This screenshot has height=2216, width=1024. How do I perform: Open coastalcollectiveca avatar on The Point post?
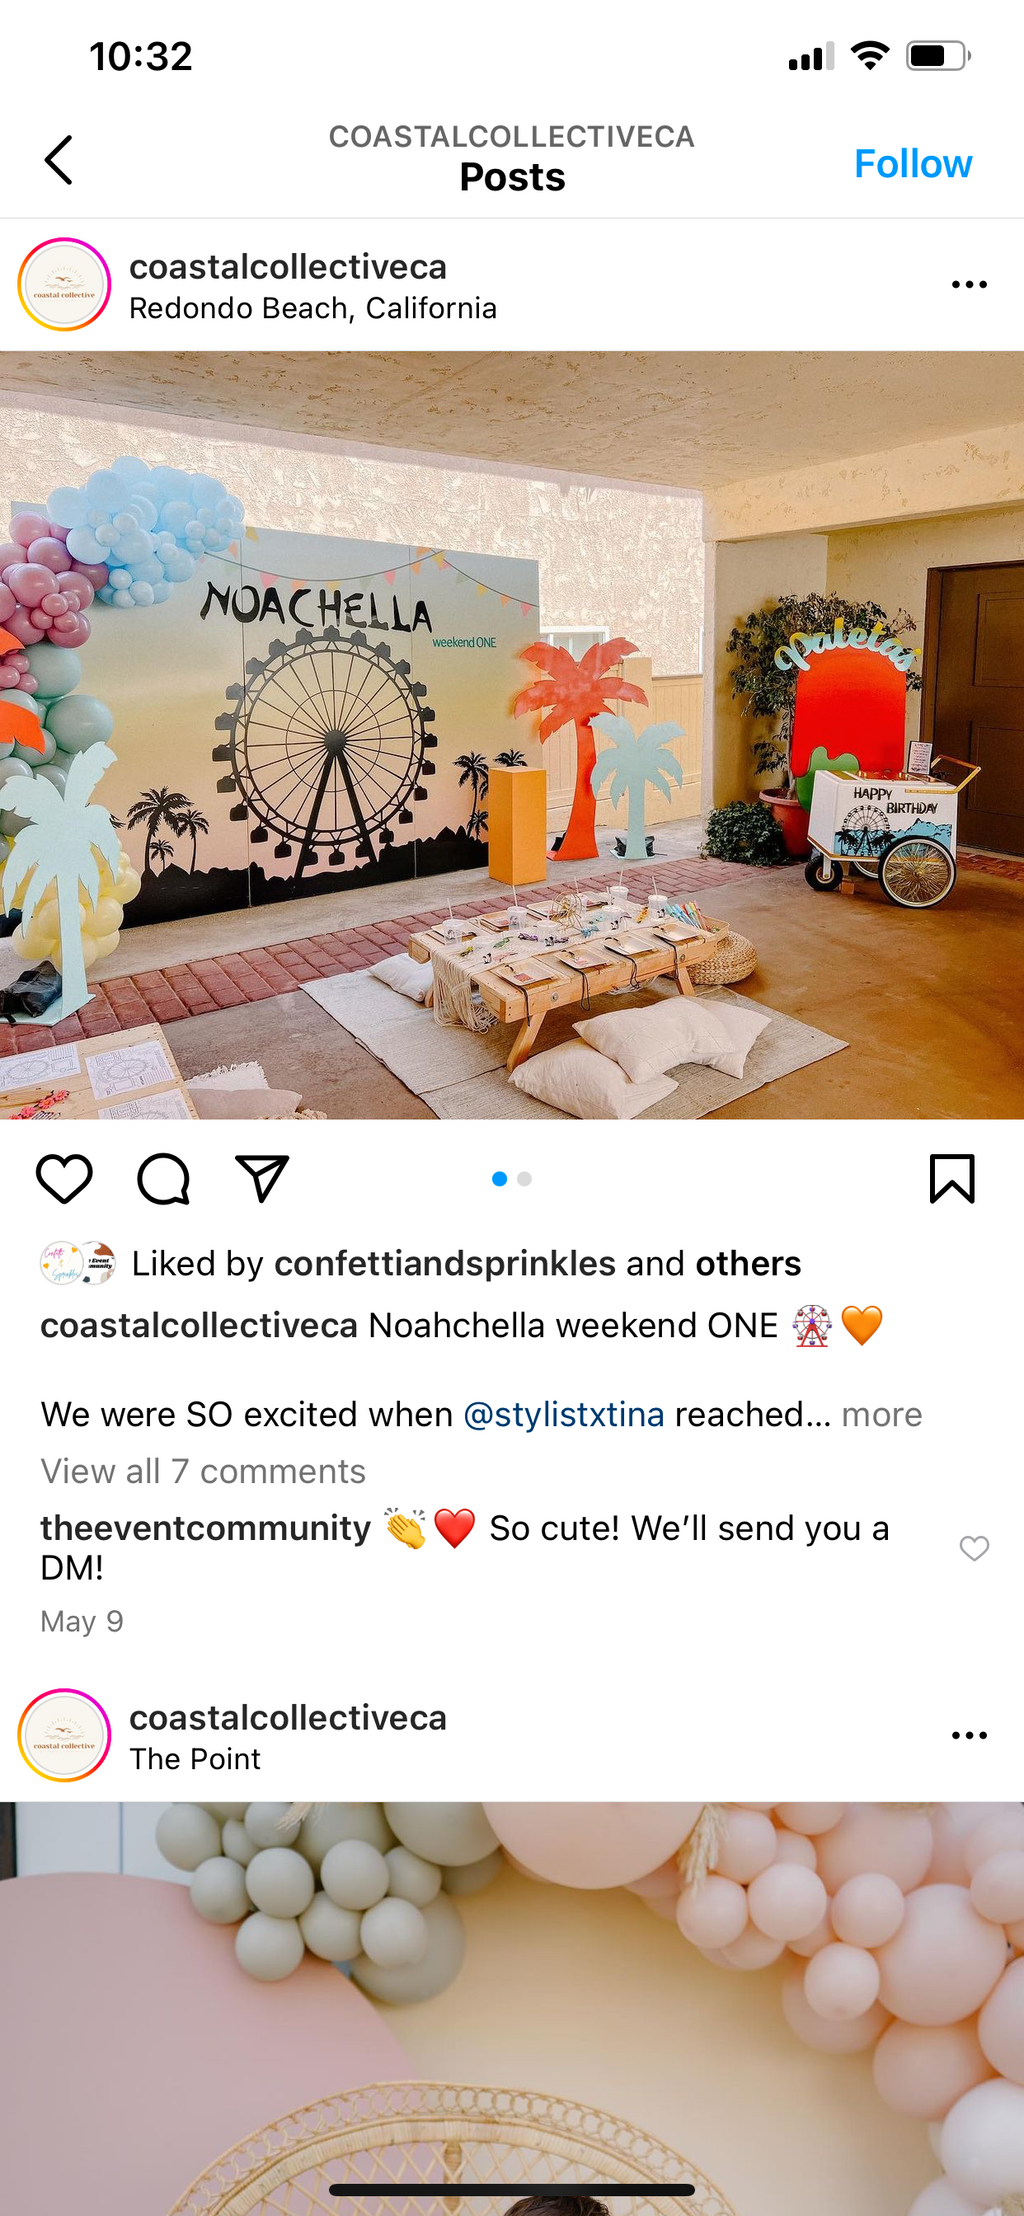(64, 1735)
